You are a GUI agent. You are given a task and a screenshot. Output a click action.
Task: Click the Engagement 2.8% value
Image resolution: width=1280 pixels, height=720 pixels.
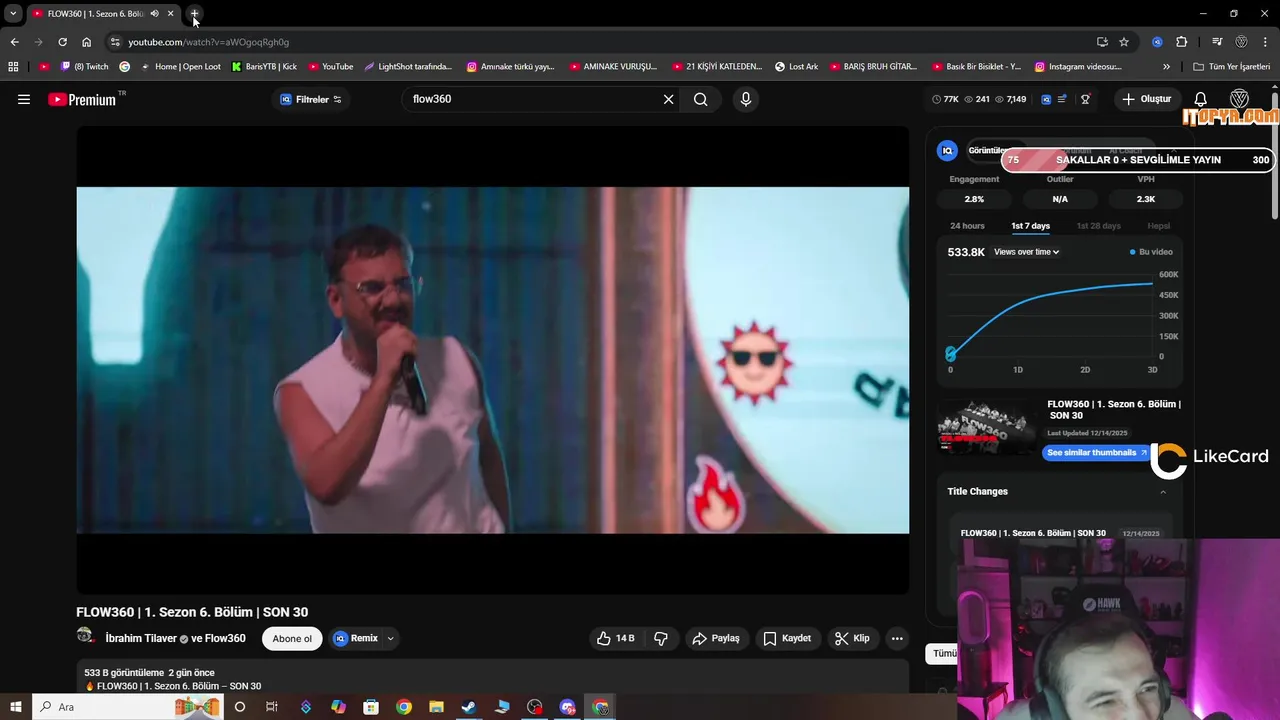click(x=974, y=199)
